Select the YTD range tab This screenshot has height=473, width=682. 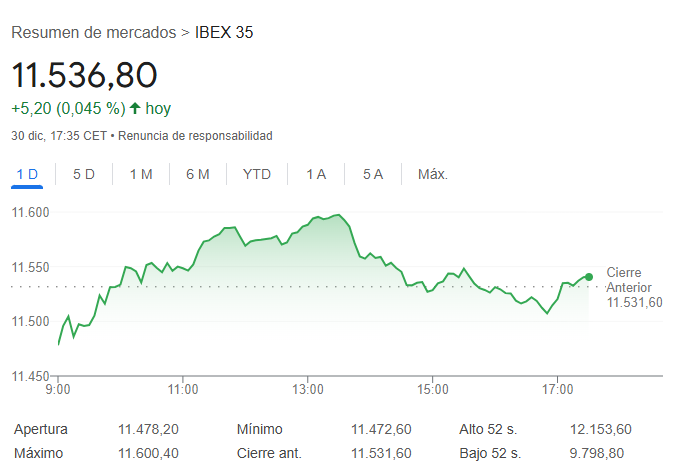[x=257, y=174]
